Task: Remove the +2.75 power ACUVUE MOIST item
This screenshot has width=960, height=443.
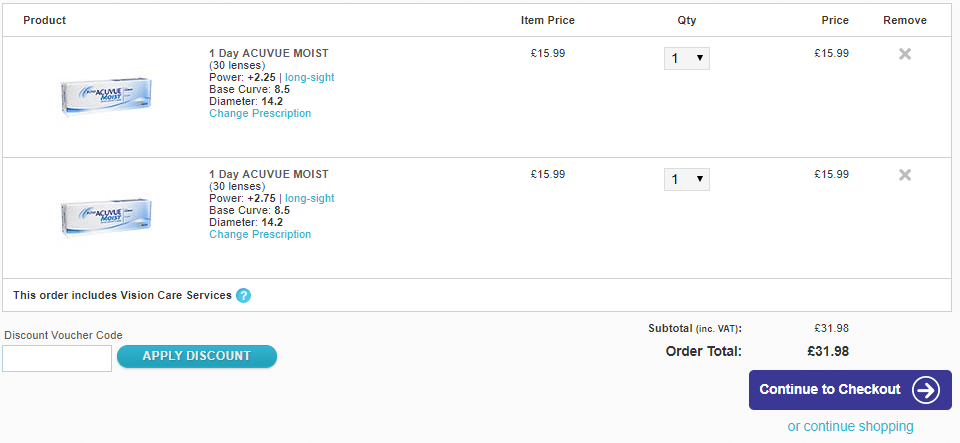Action: [x=904, y=175]
